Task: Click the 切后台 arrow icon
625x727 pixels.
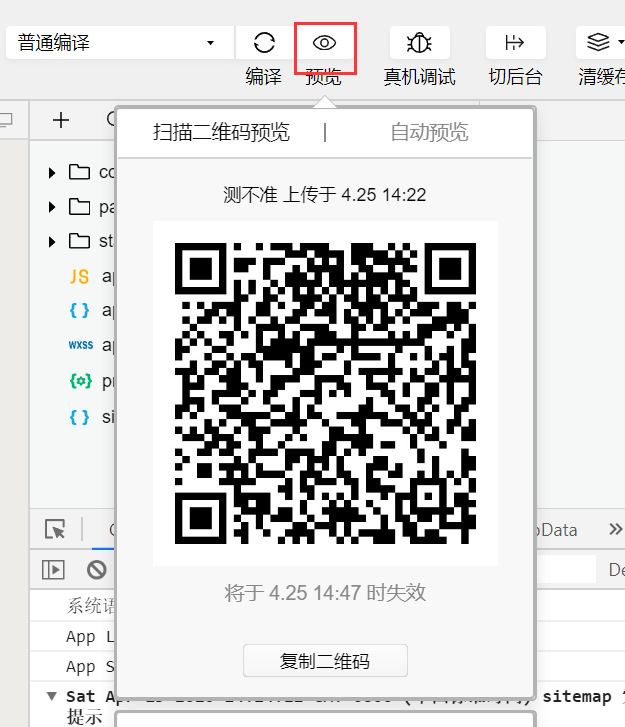Action: point(515,43)
